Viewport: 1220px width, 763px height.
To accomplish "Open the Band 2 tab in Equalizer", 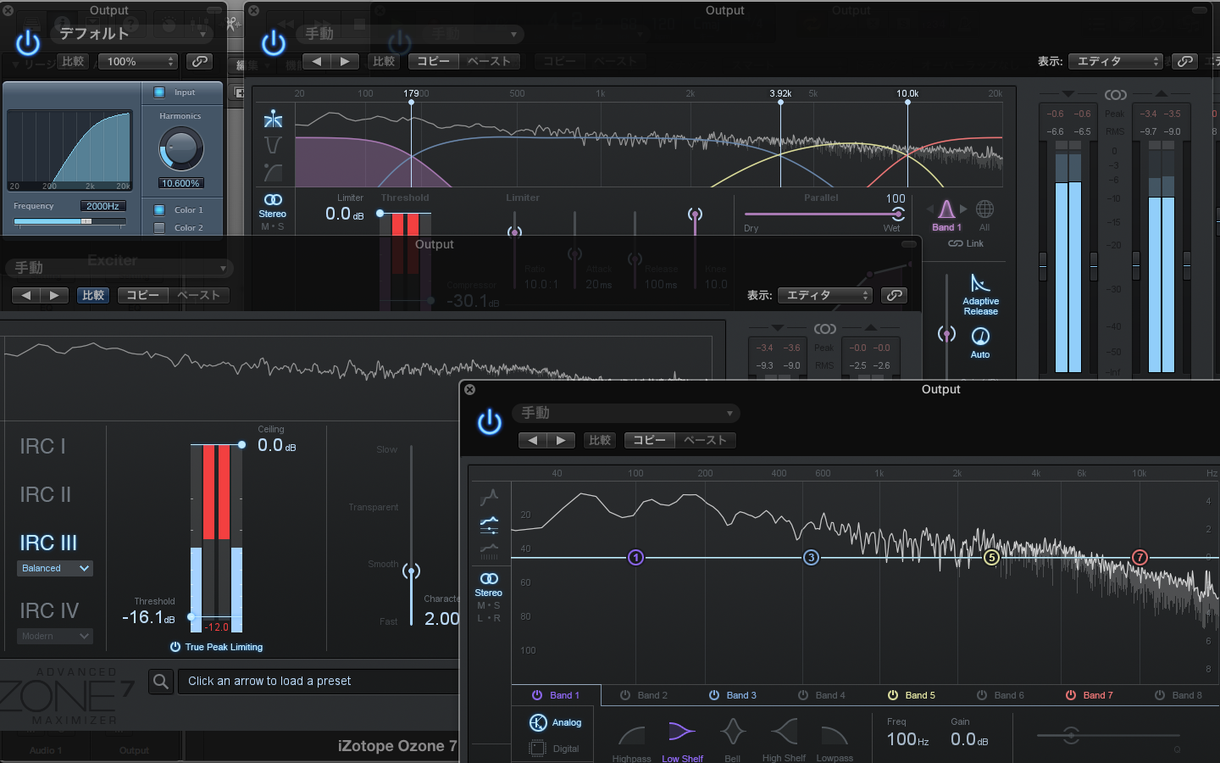I will coord(644,695).
